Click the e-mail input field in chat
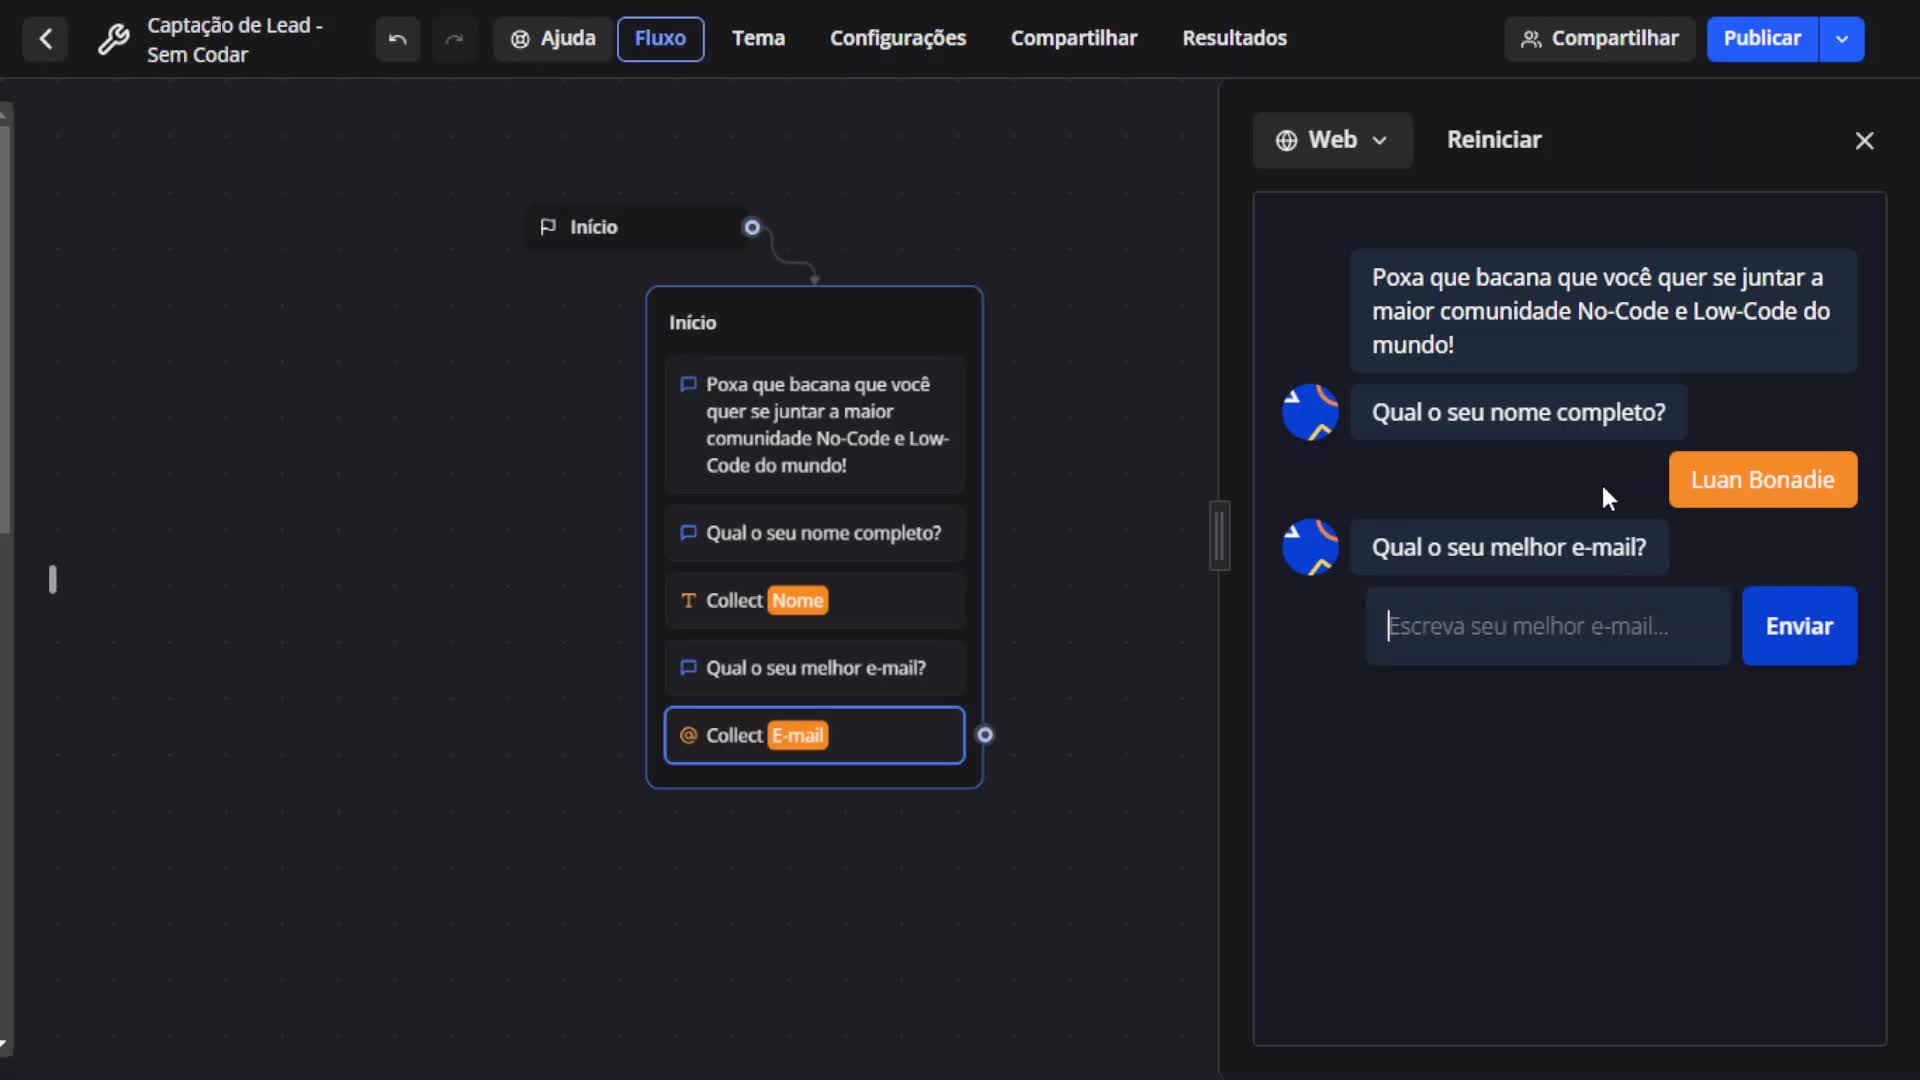Viewport: 1920px width, 1080px height. point(1548,626)
